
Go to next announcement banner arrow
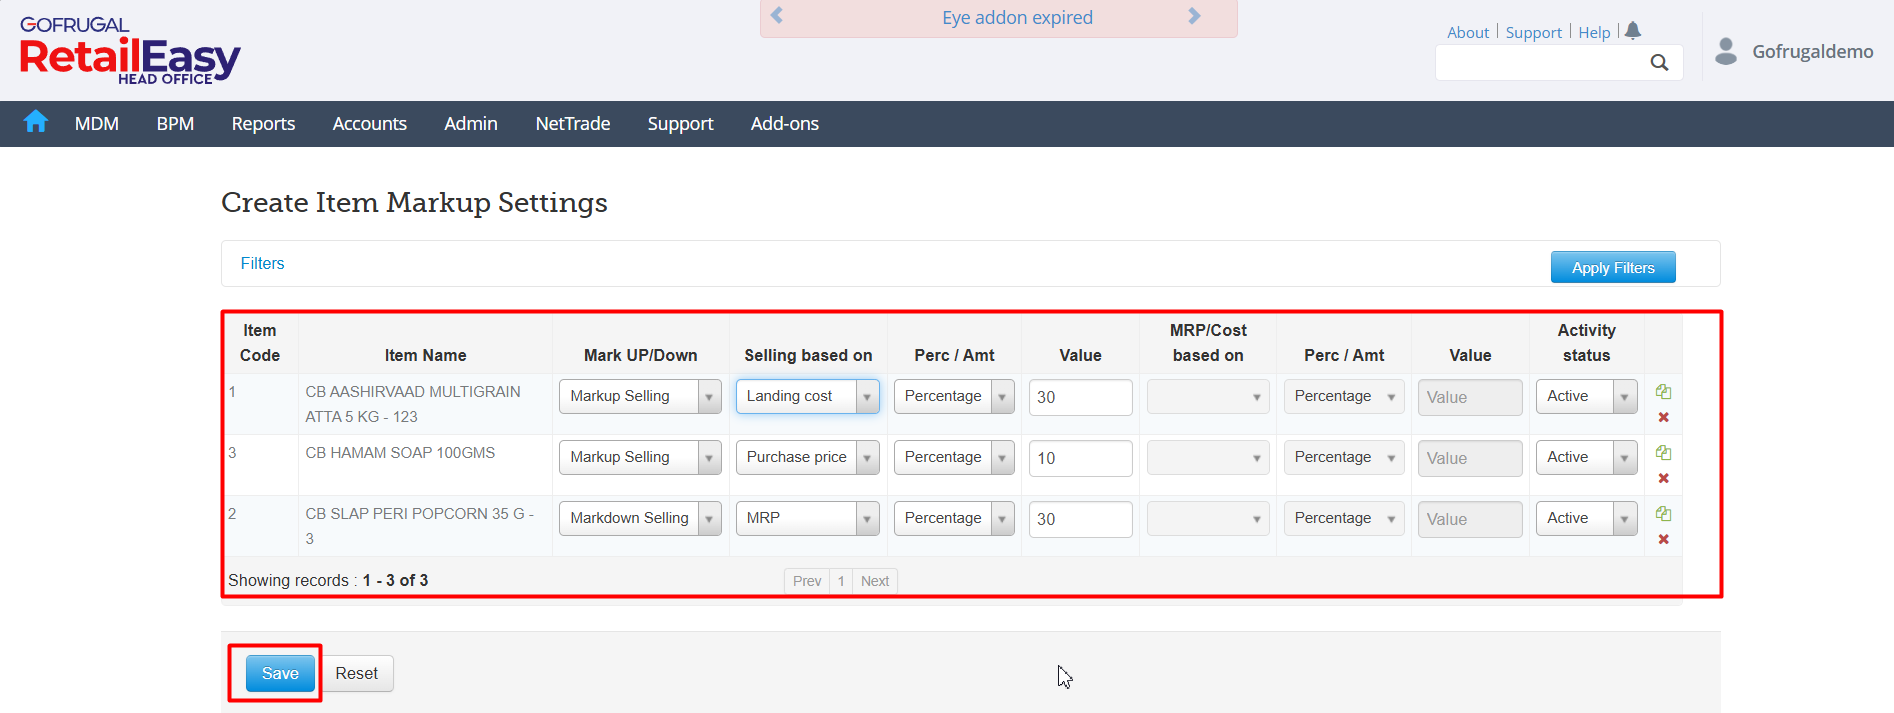[1194, 16]
